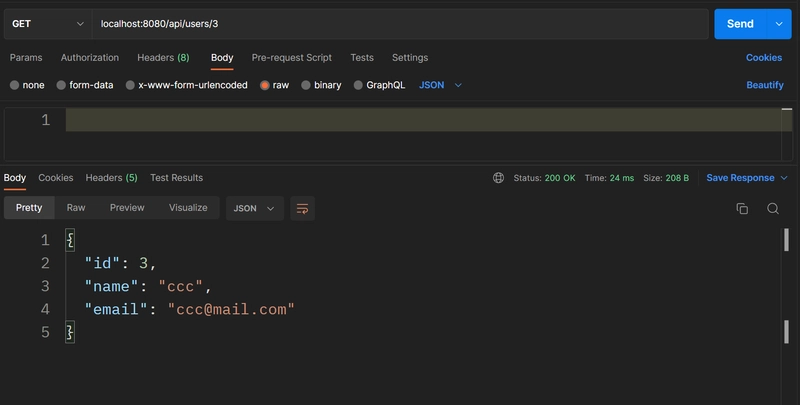The image size is (800, 405).
Task: Open the response Cookies tab
Action: [56, 178]
